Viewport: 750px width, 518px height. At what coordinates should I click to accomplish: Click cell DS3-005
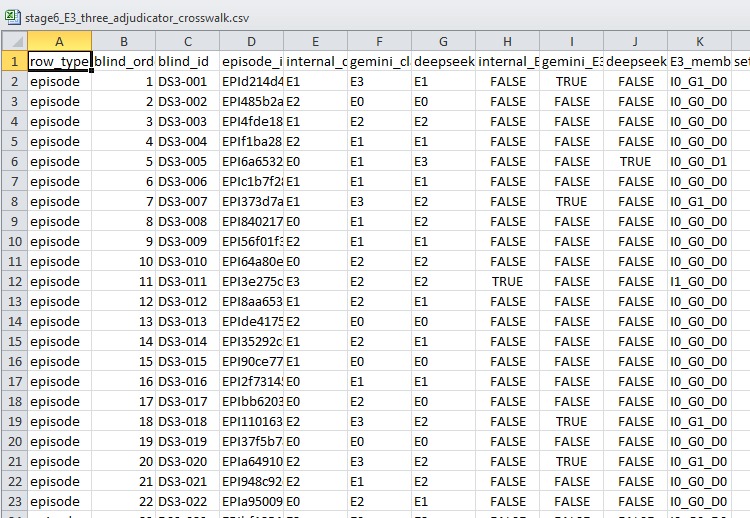pos(188,161)
